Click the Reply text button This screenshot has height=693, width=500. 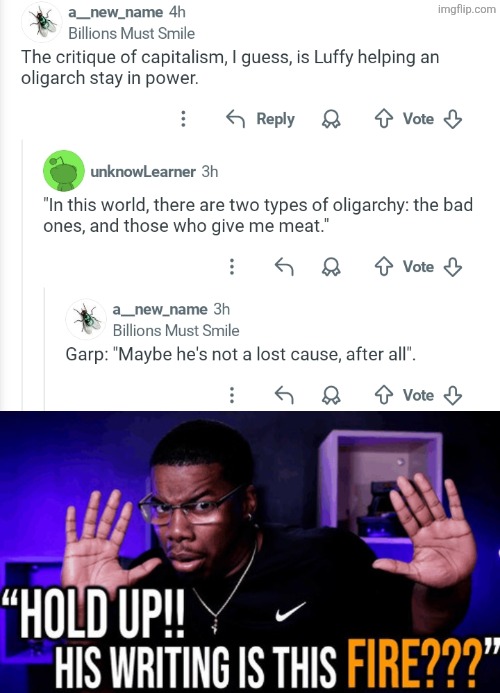pos(275,119)
